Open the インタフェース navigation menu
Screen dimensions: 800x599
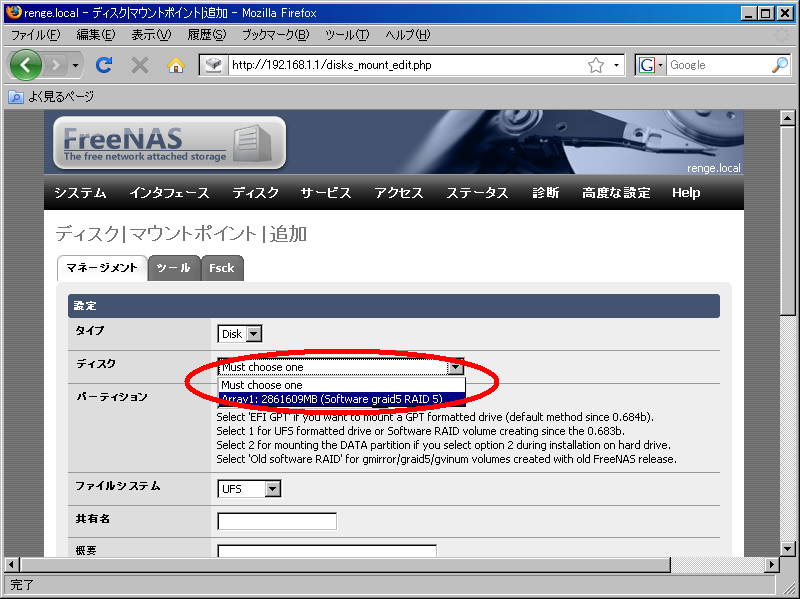coord(169,193)
